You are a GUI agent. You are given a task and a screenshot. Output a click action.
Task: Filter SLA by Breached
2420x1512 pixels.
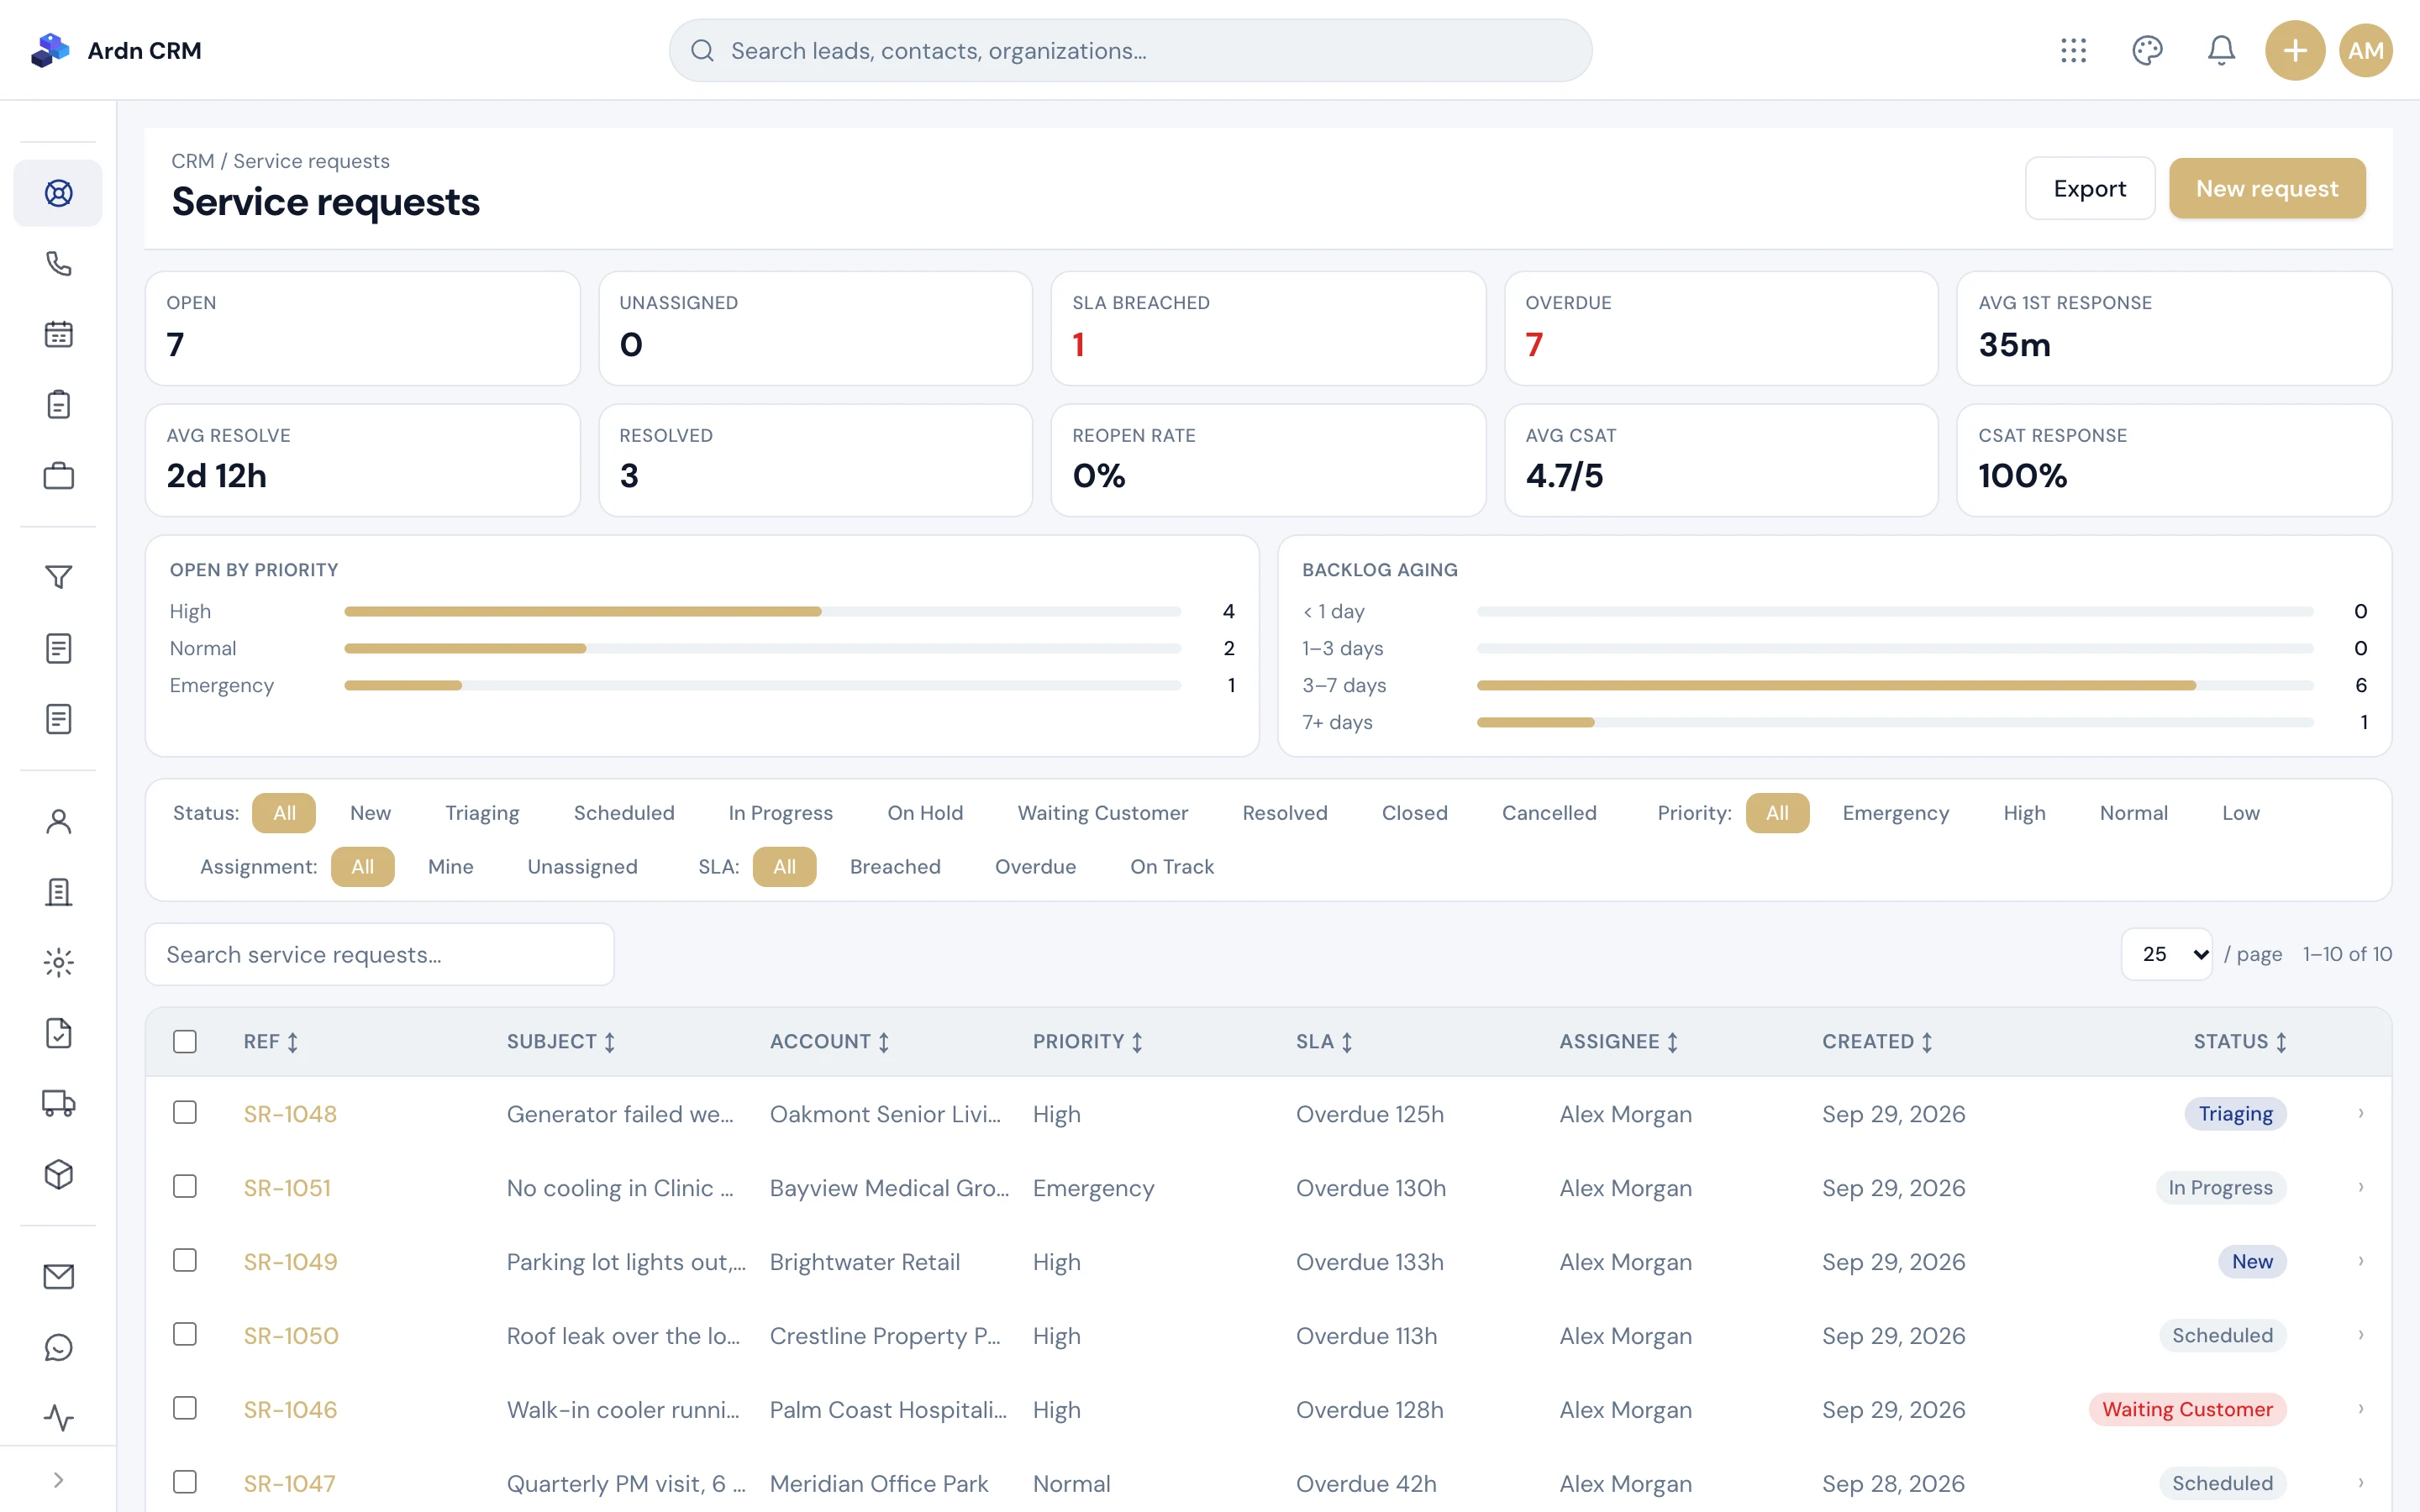click(x=895, y=867)
